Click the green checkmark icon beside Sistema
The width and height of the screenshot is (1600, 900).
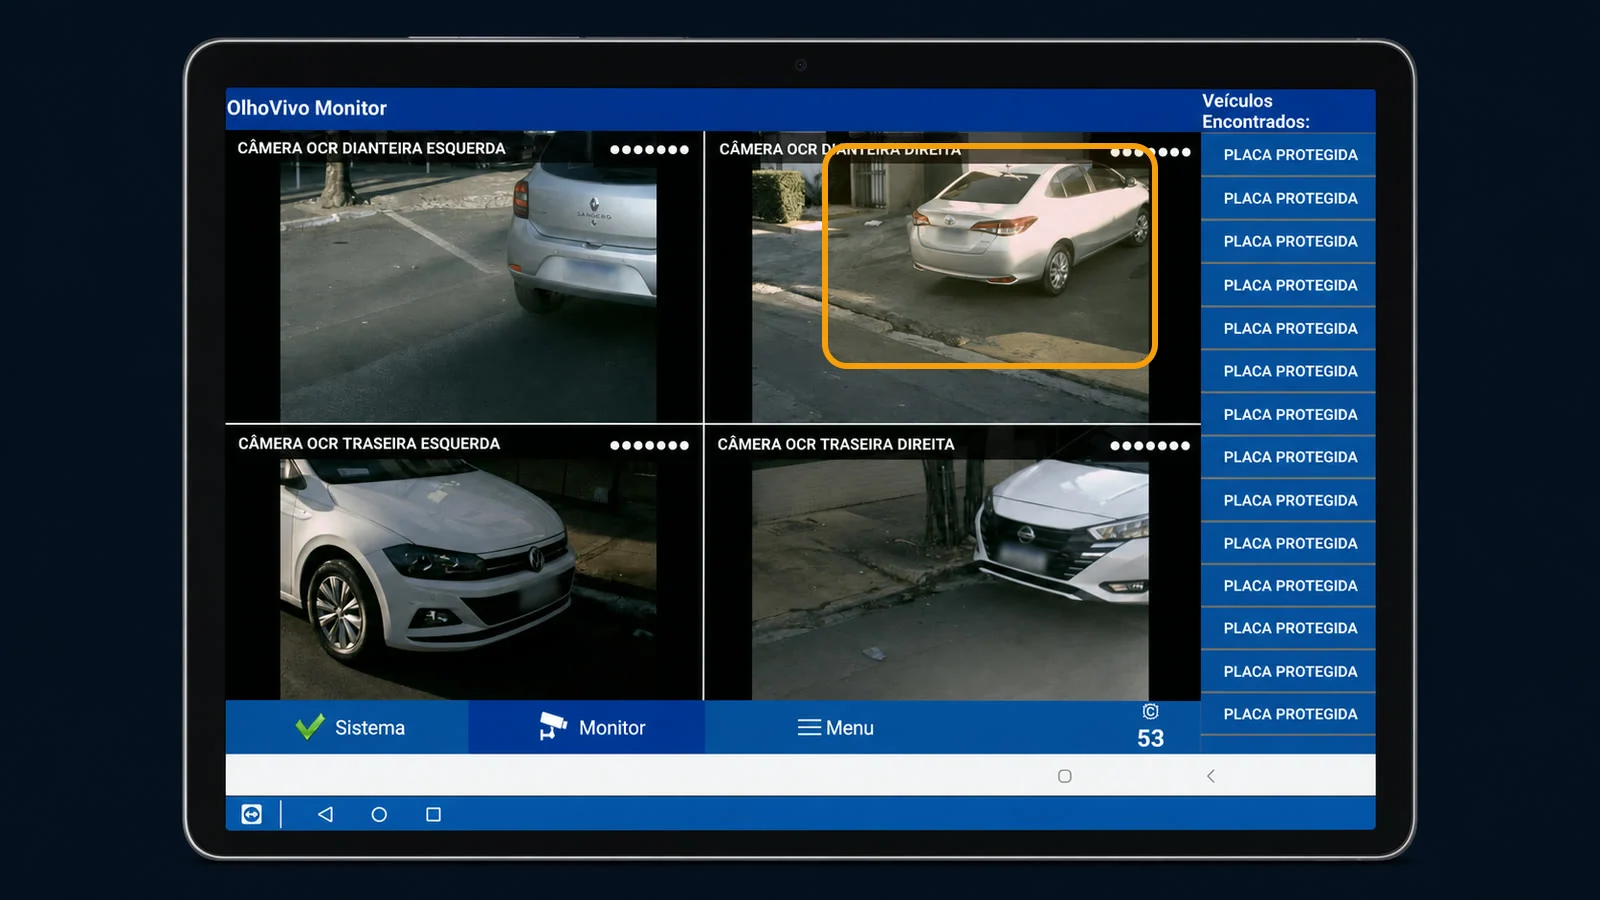(310, 727)
